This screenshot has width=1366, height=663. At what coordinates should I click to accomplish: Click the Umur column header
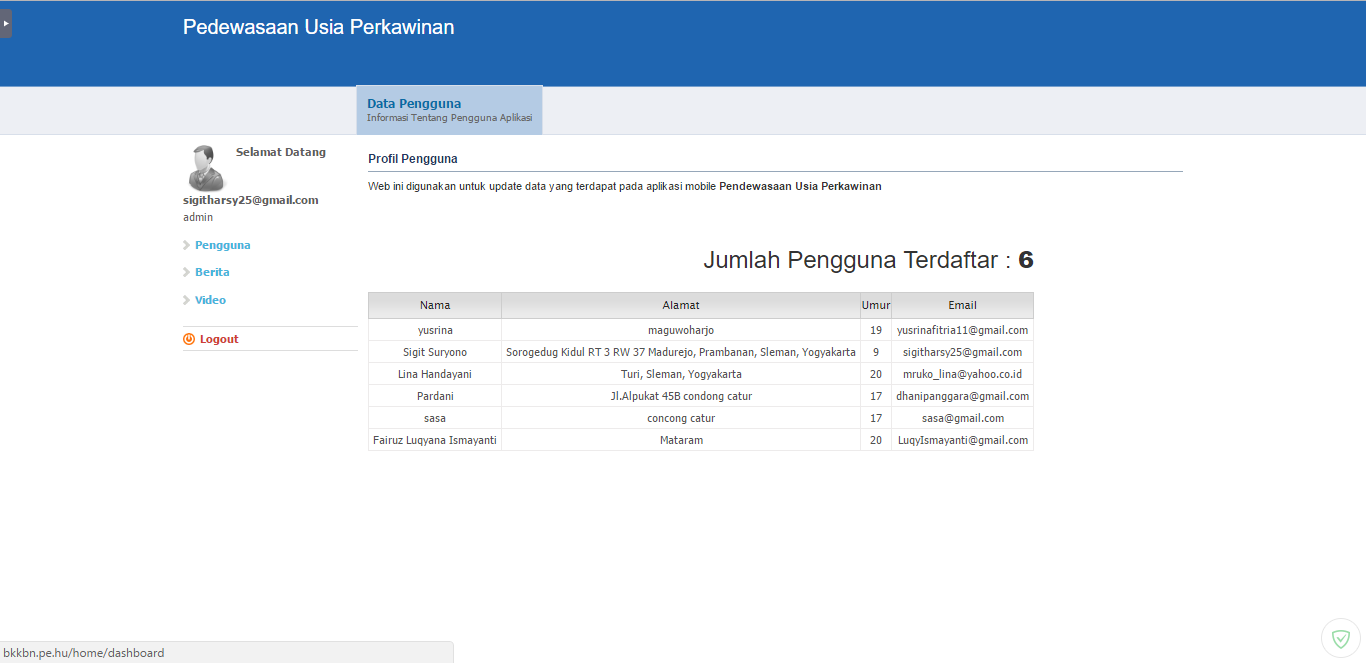pyautogui.click(x=876, y=305)
